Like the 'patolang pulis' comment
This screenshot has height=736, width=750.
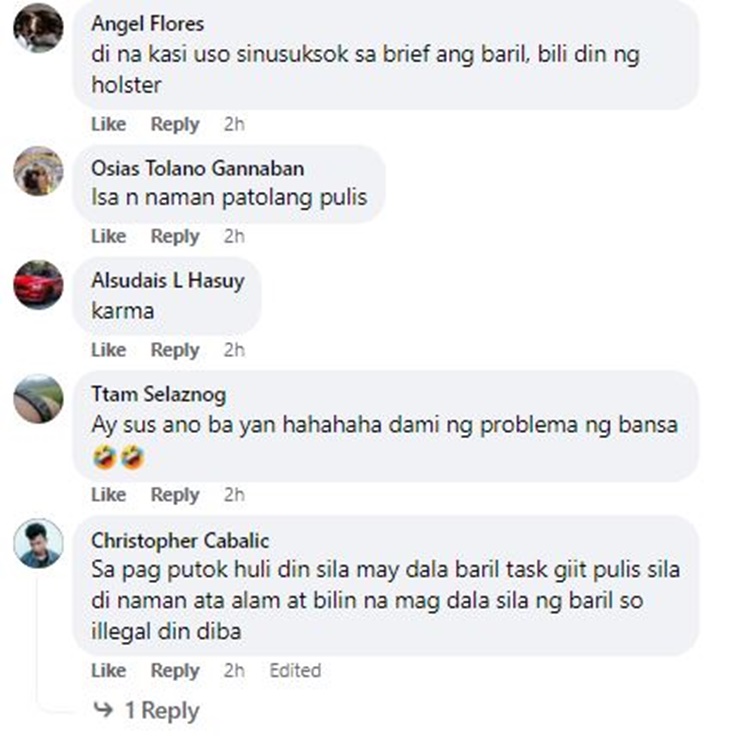pos(109,236)
